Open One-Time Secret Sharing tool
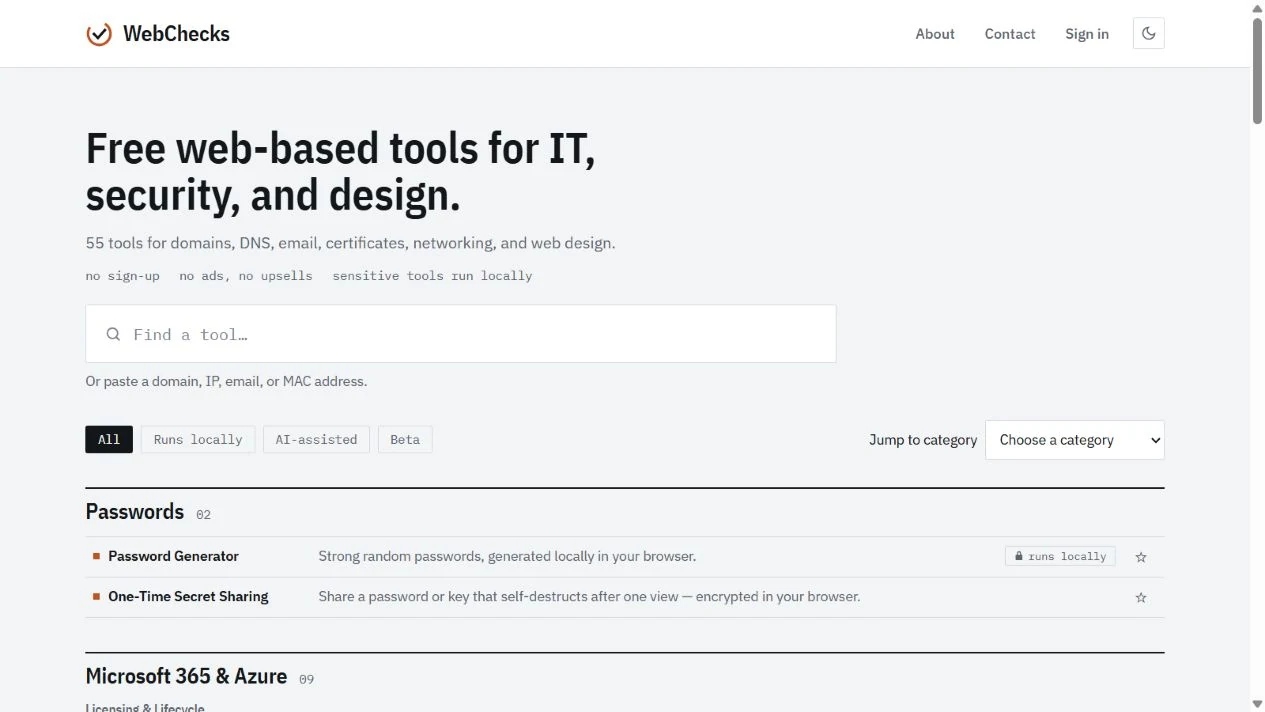This screenshot has width=1265, height=712. tap(188, 596)
